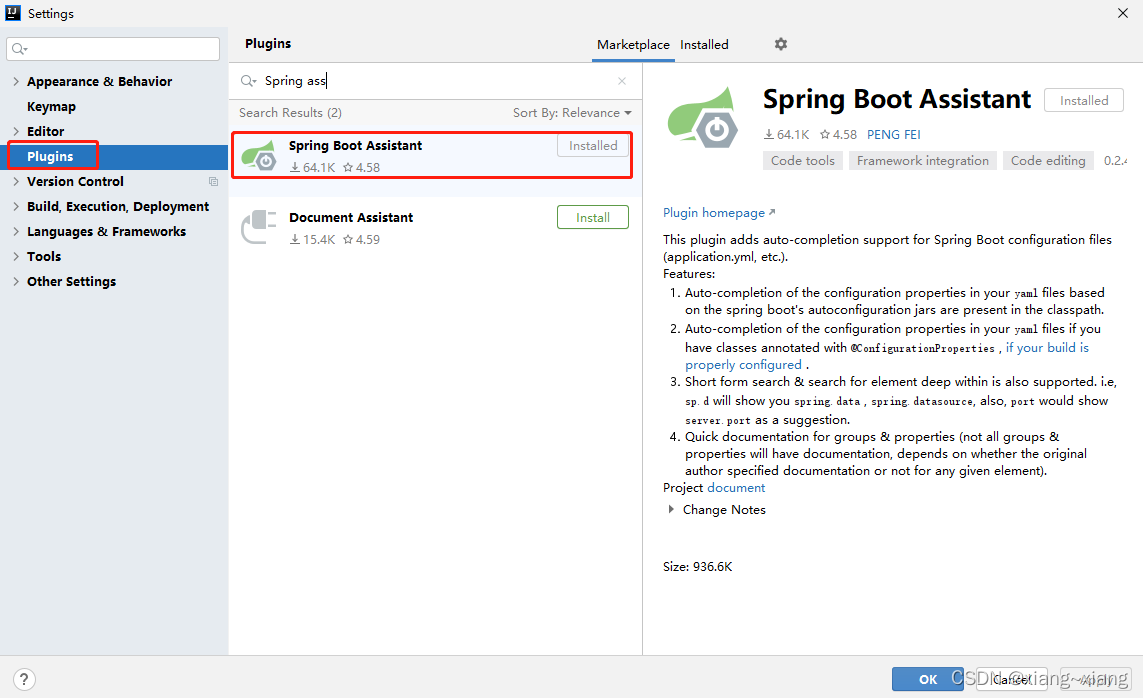Open the plugins gear settings icon
The image size is (1143, 698).
(781, 44)
